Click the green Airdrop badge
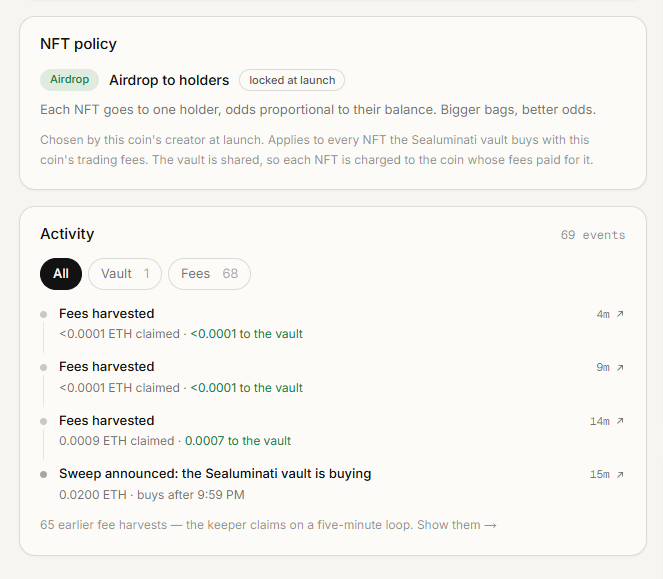This screenshot has width=663, height=579. (69, 80)
